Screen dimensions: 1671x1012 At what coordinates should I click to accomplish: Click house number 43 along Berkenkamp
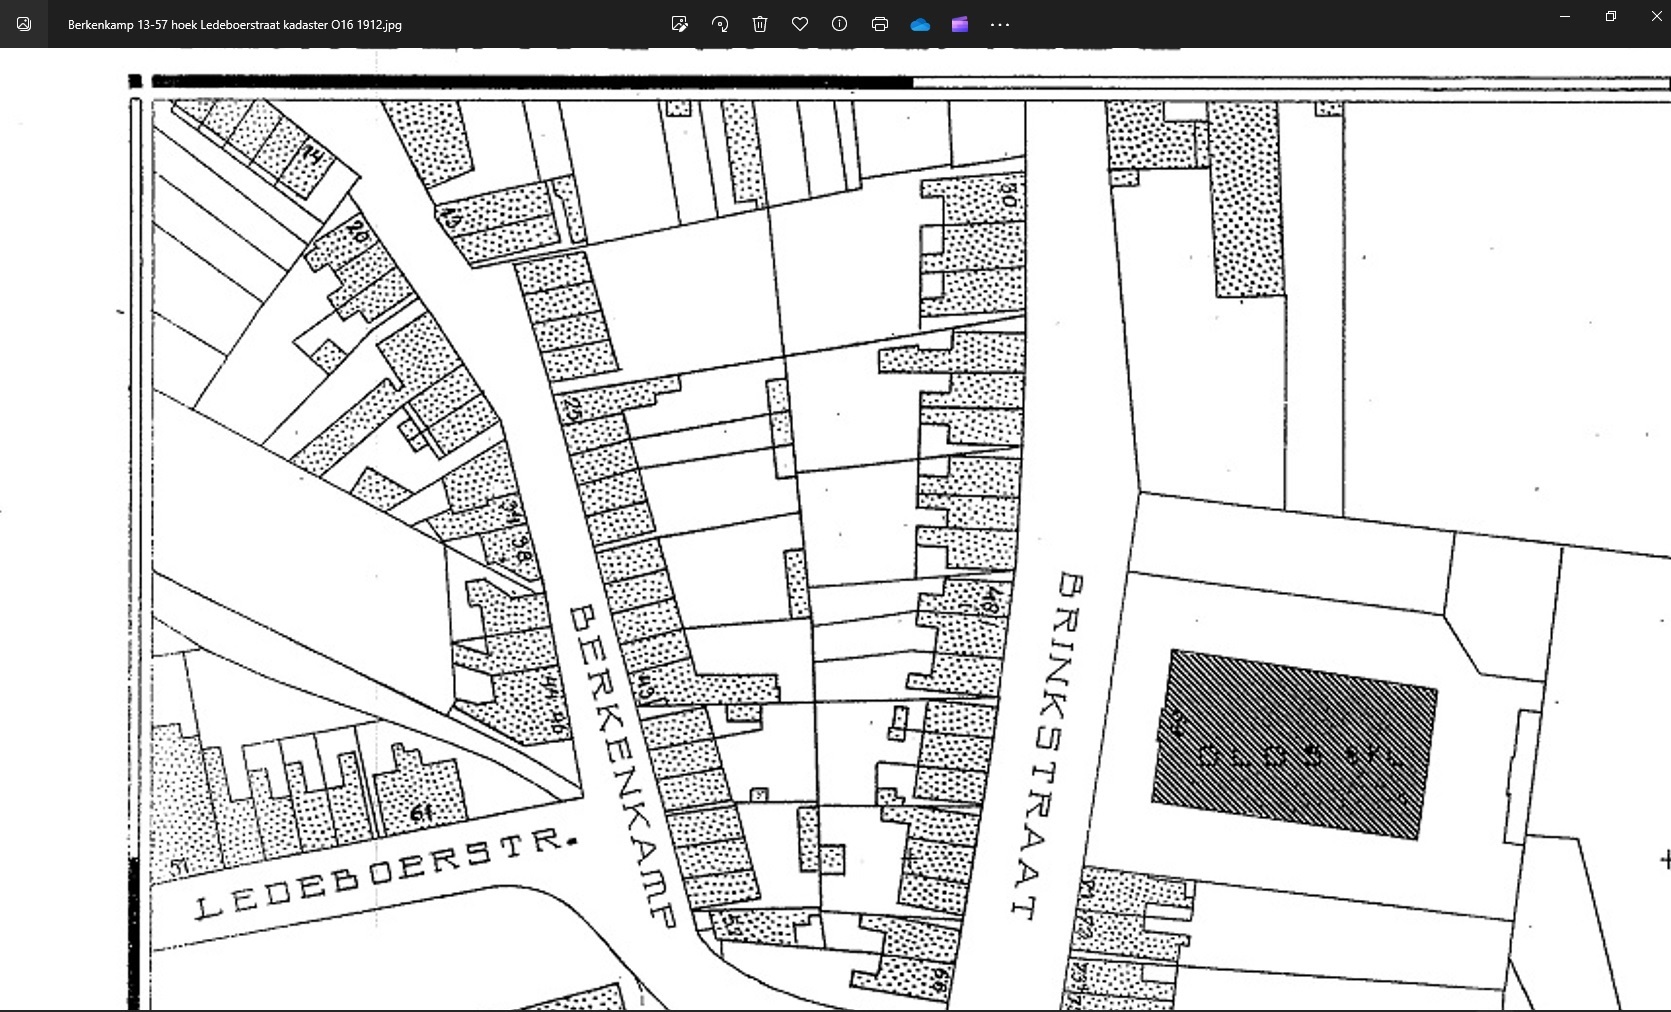(645, 689)
